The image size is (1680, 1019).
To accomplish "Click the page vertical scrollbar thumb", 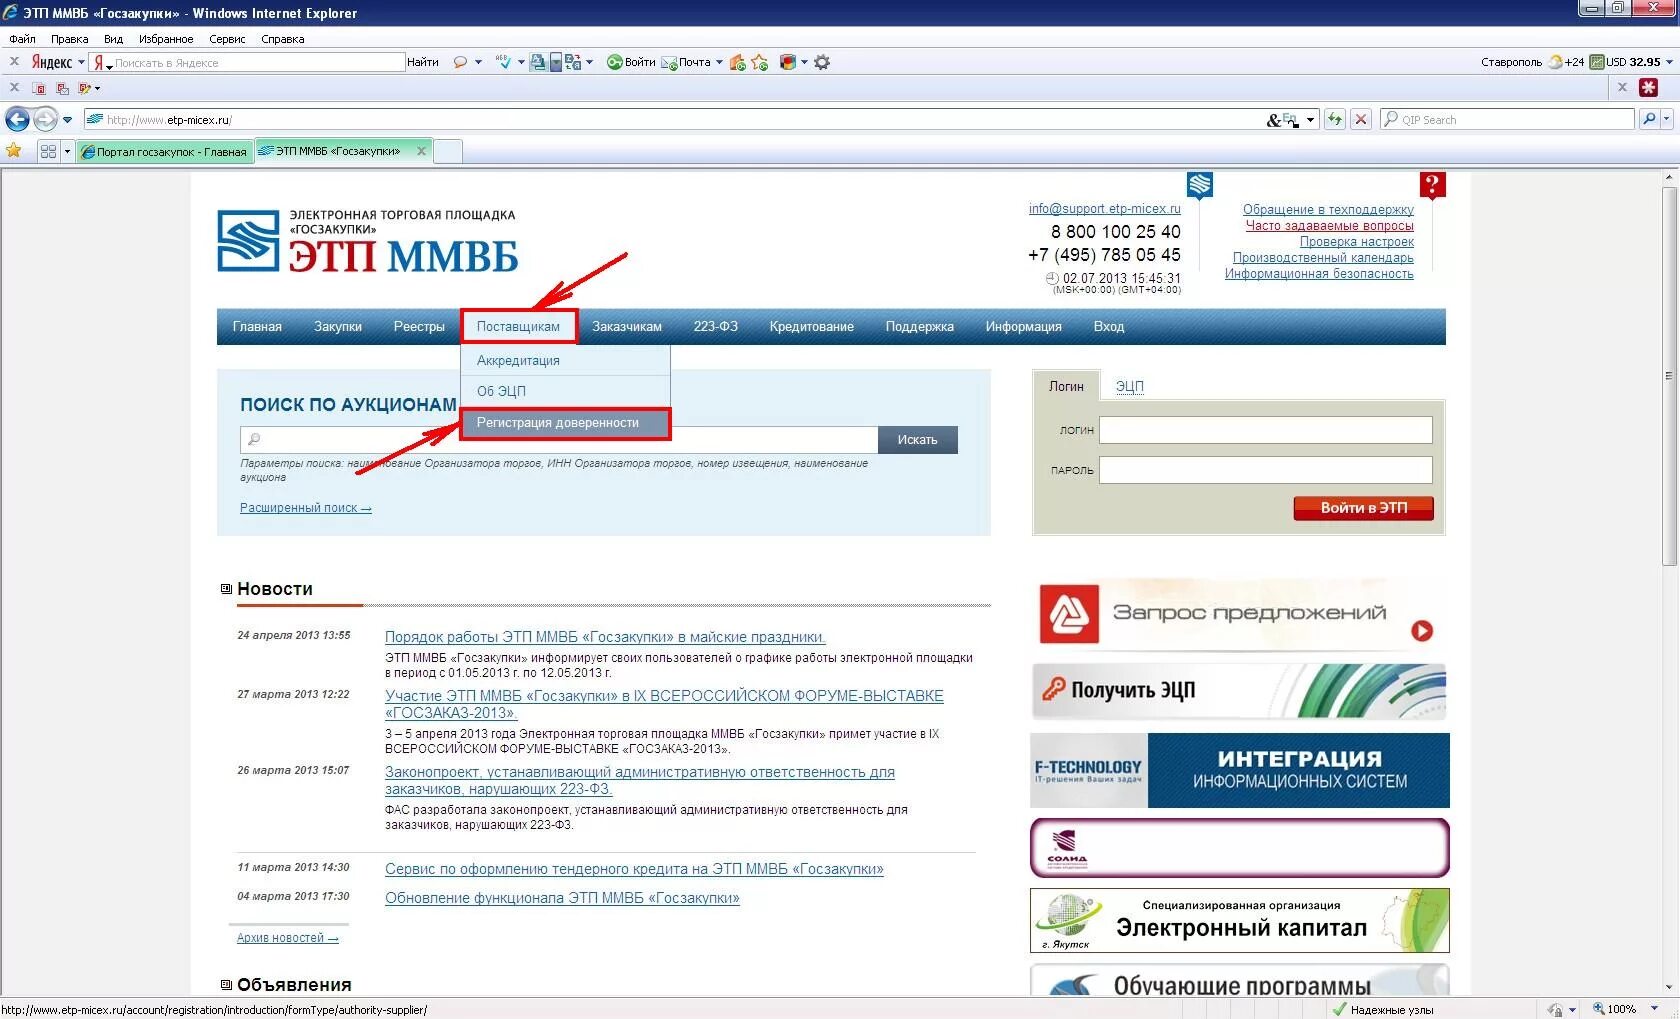I will [1668, 375].
